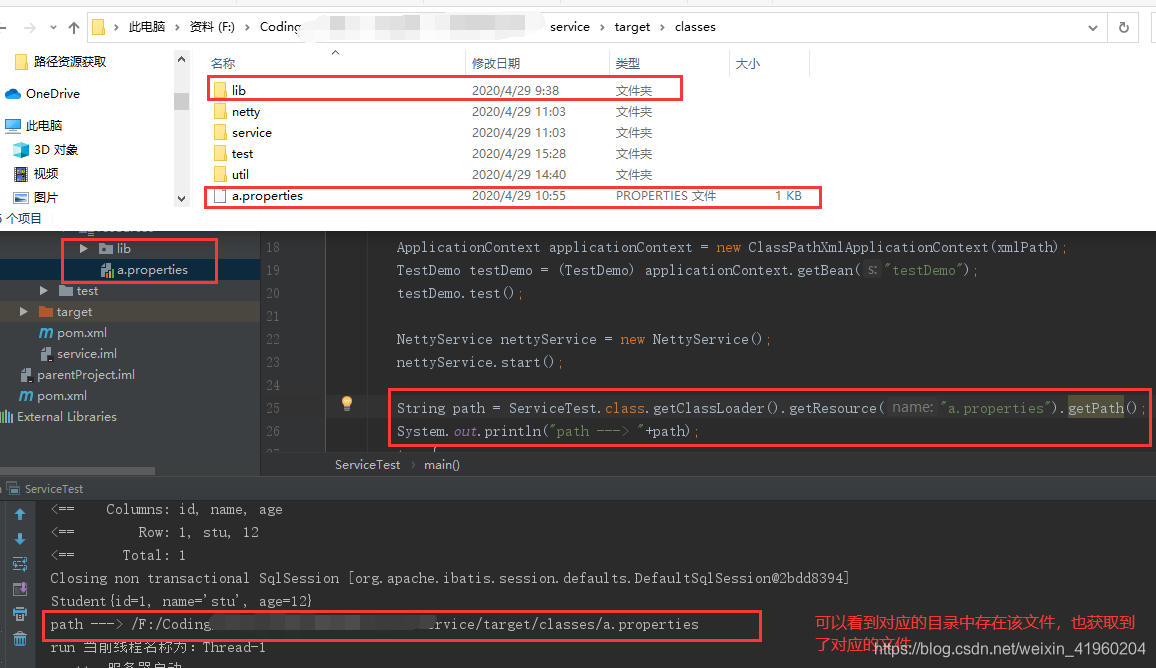This screenshot has width=1156, height=668.
Task: Sort files by 名称 column header
Action: [x=223, y=64]
